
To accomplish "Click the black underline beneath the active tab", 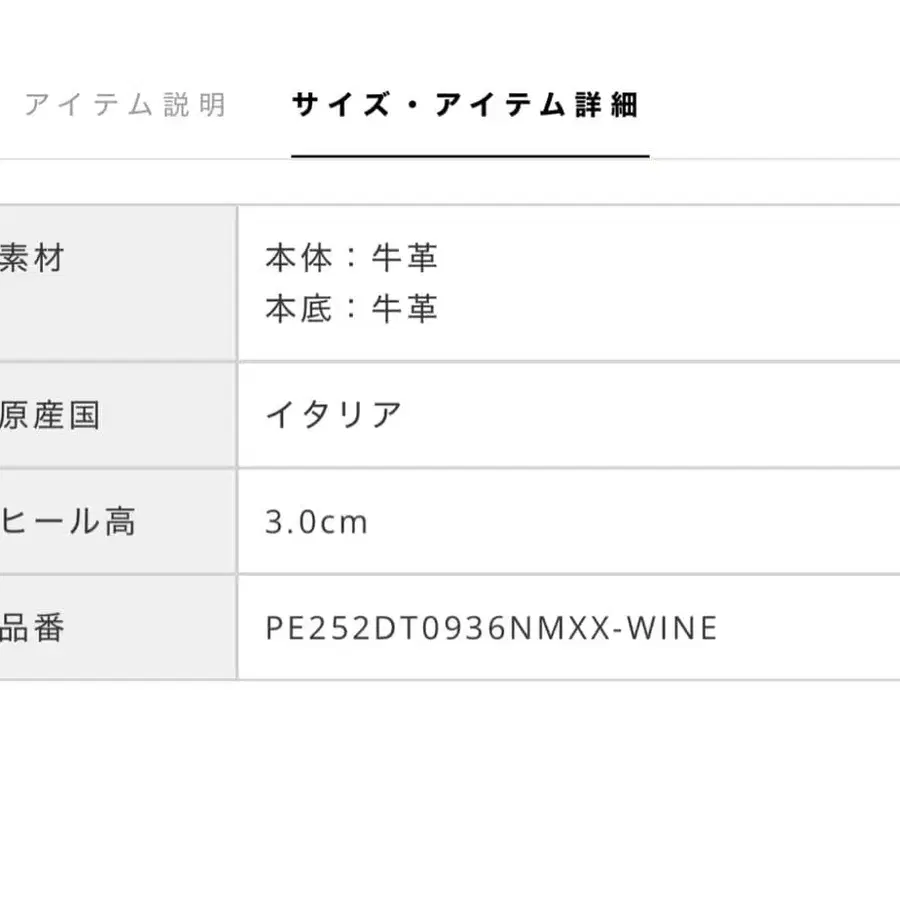I will [x=470, y=156].
